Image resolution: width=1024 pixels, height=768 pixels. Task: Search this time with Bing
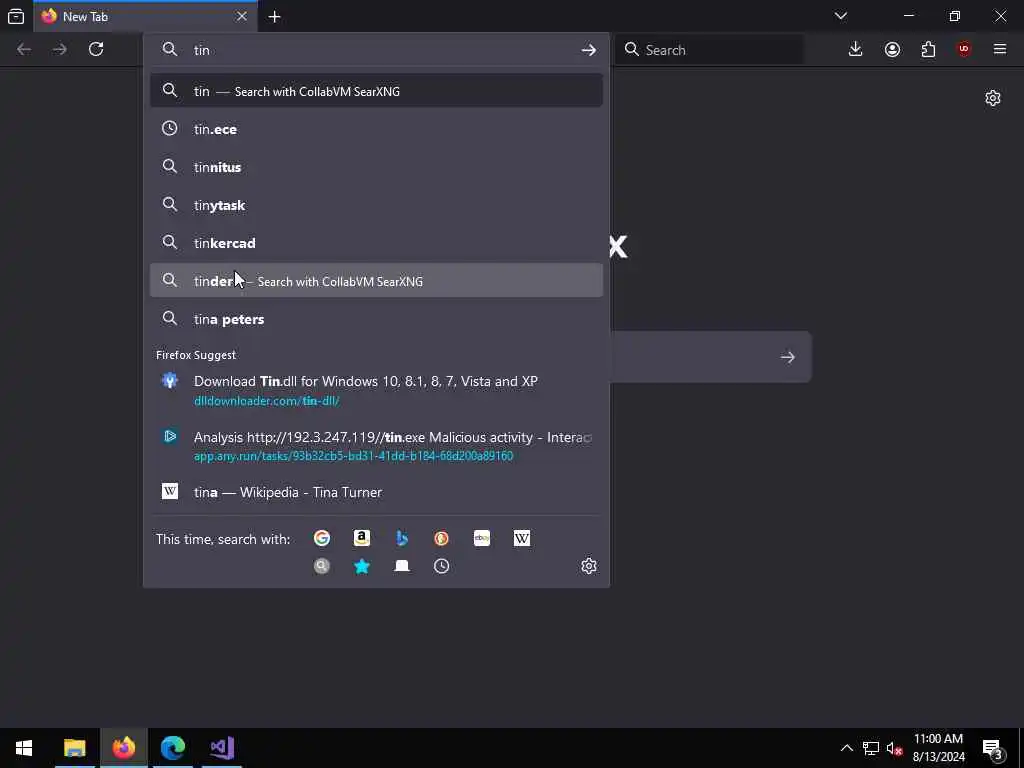pos(402,538)
